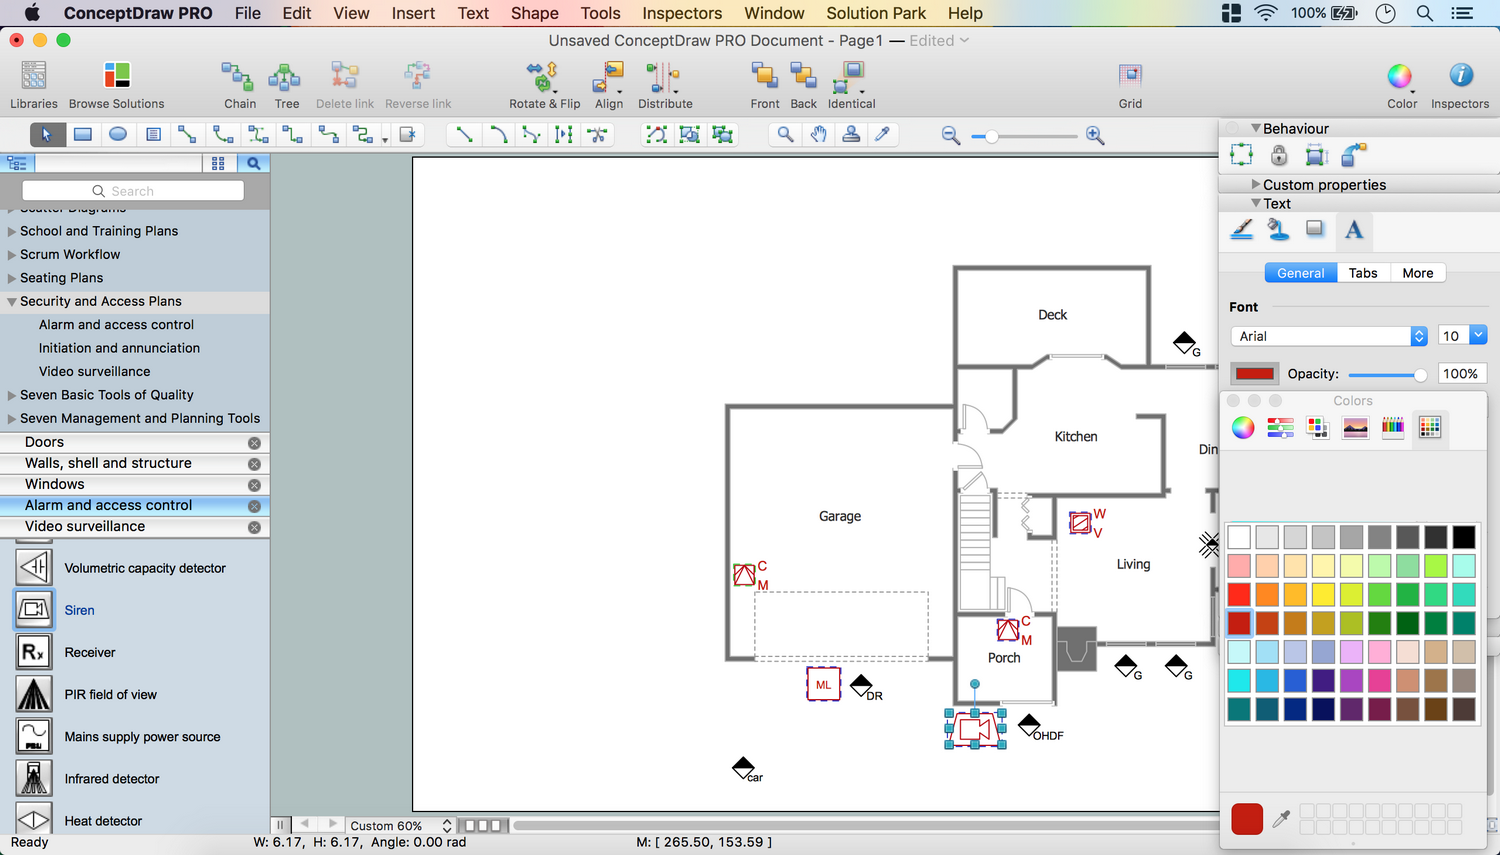
Task: Click the Align toolbar icon
Action: coord(608,76)
